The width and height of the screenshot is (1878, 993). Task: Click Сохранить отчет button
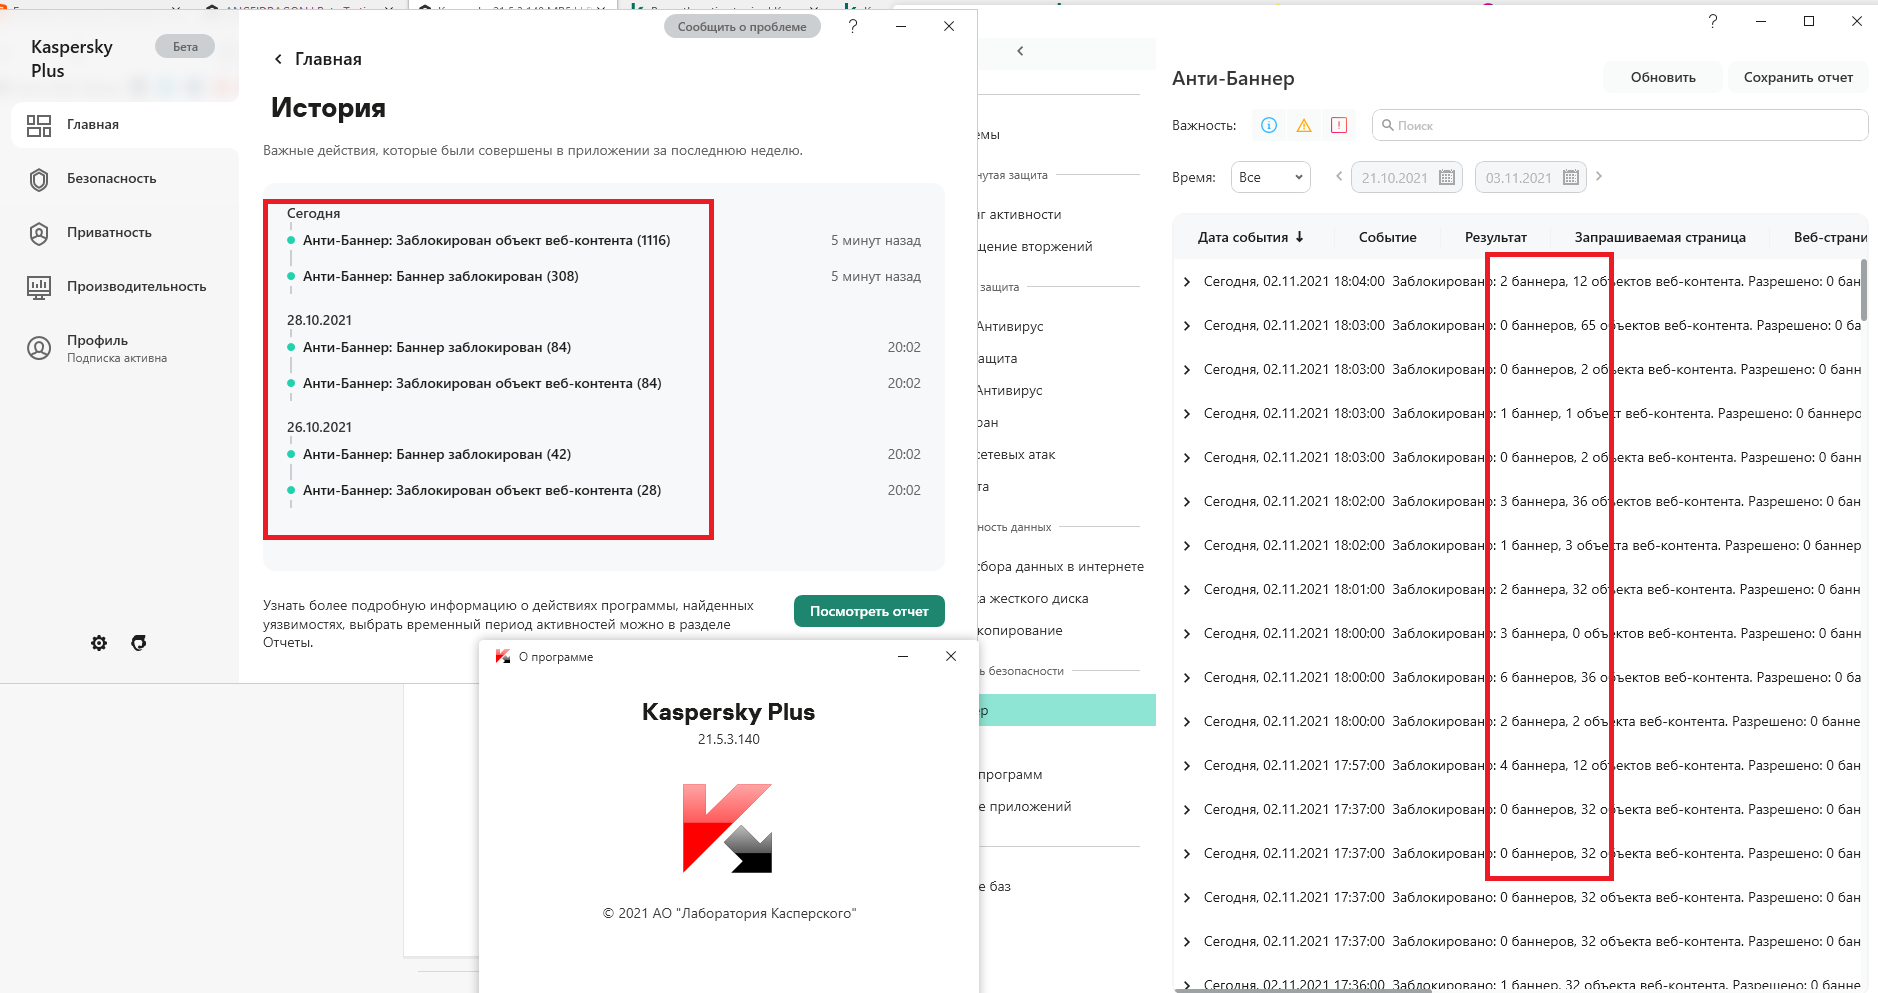pyautogui.click(x=1798, y=77)
